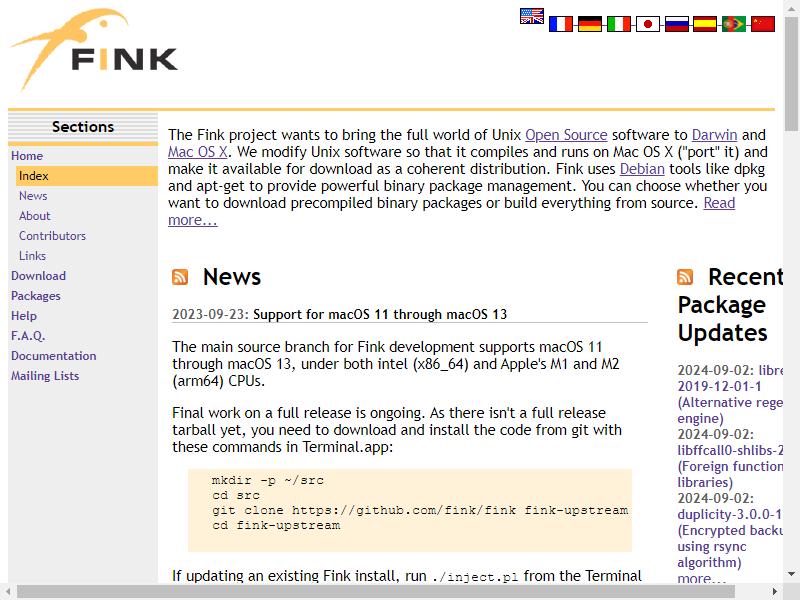The height and width of the screenshot is (600, 800).
Task: Open the Recent Package Updates RSS icon
Action: 685,277
